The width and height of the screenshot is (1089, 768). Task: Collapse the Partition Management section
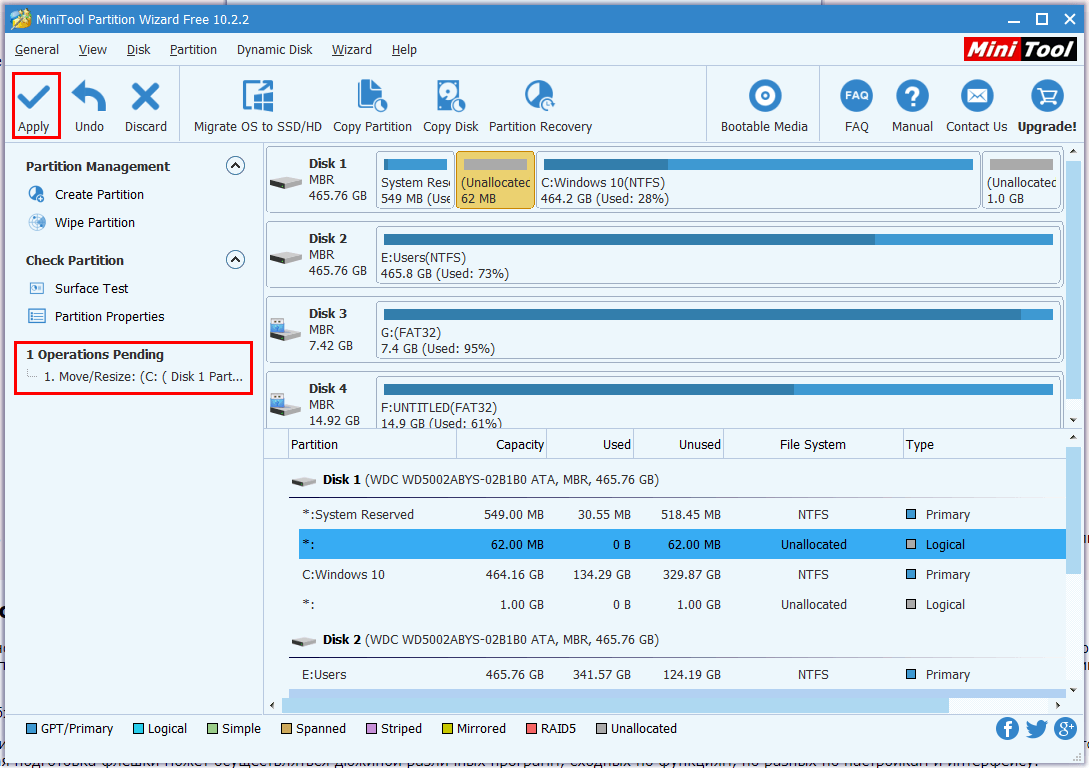coord(235,166)
